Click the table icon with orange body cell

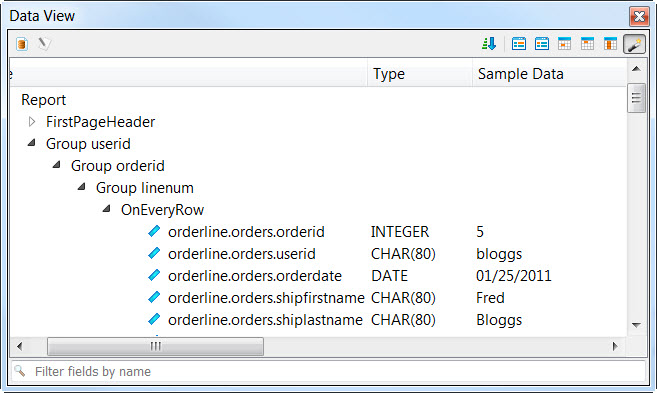pyautogui.click(x=564, y=44)
